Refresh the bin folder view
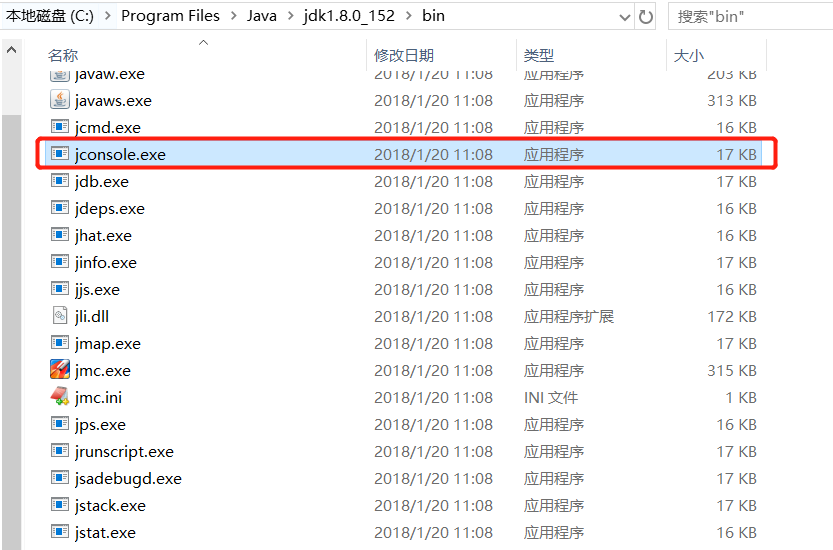The image size is (833, 550). pyautogui.click(x=645, y=17)
